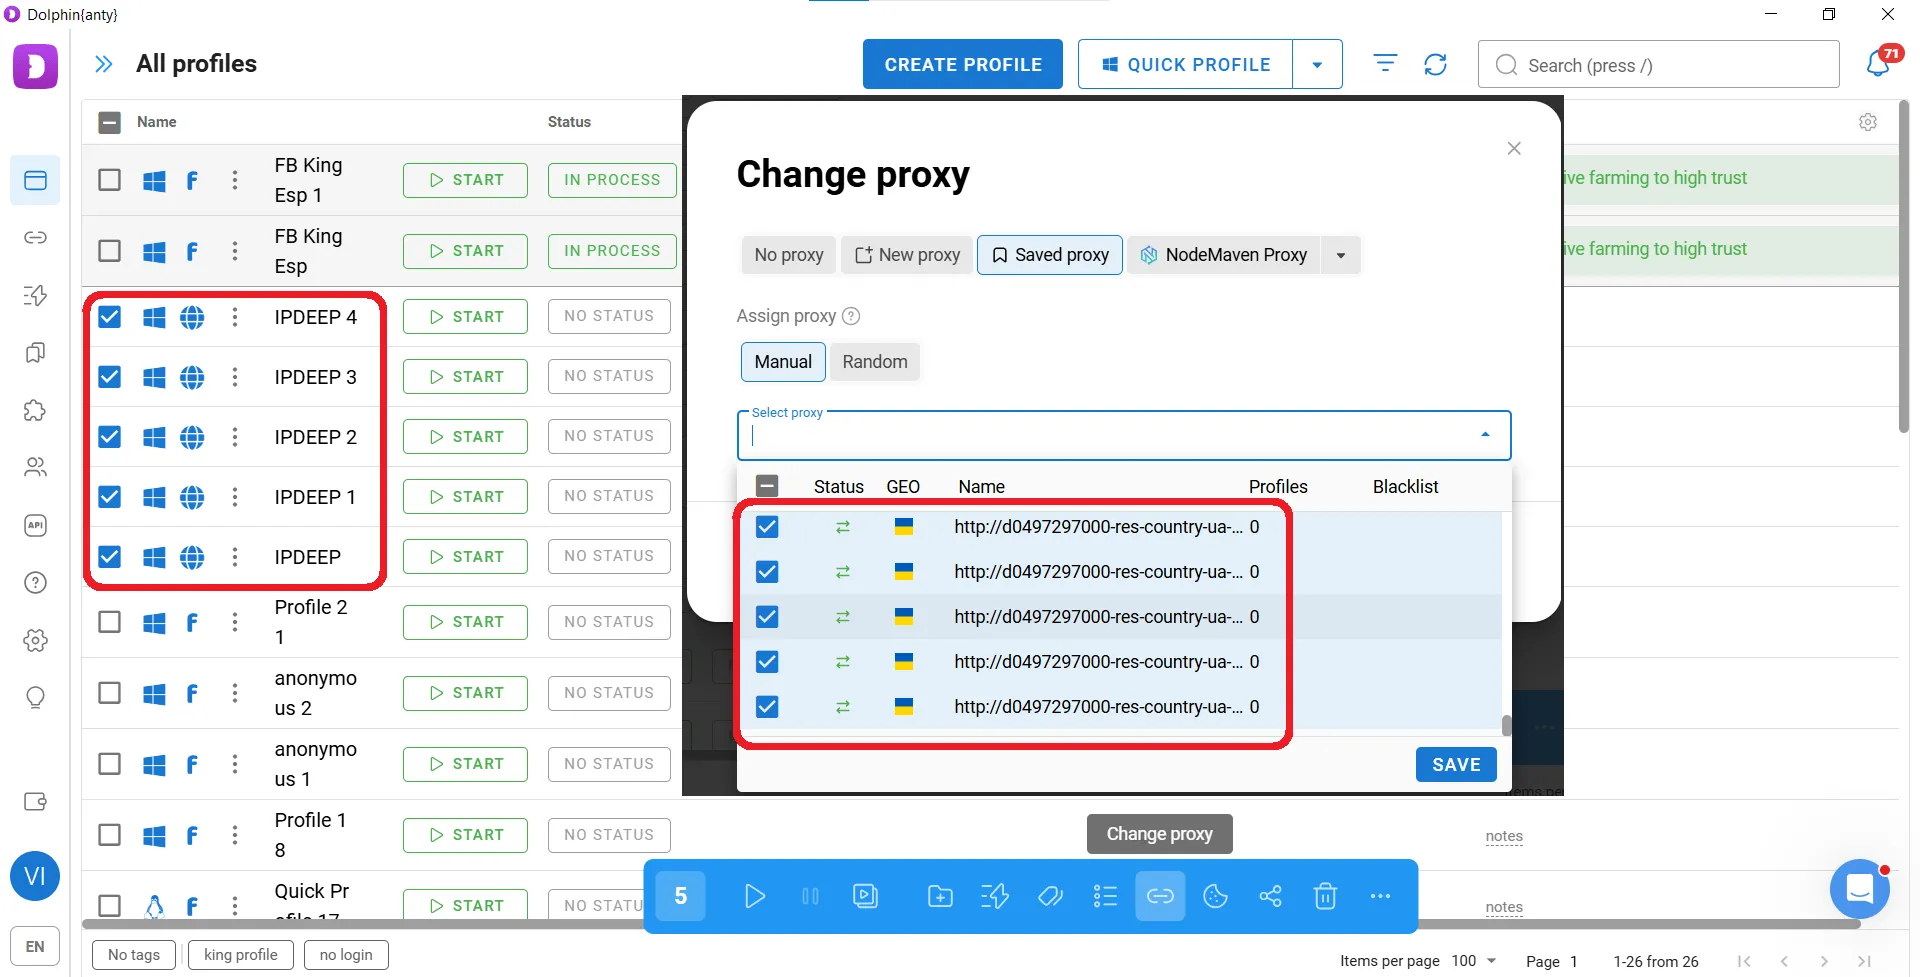
Task: Toggle select-all profiles header checkbox
Action: pyautogui.click(x=110, y=122)
